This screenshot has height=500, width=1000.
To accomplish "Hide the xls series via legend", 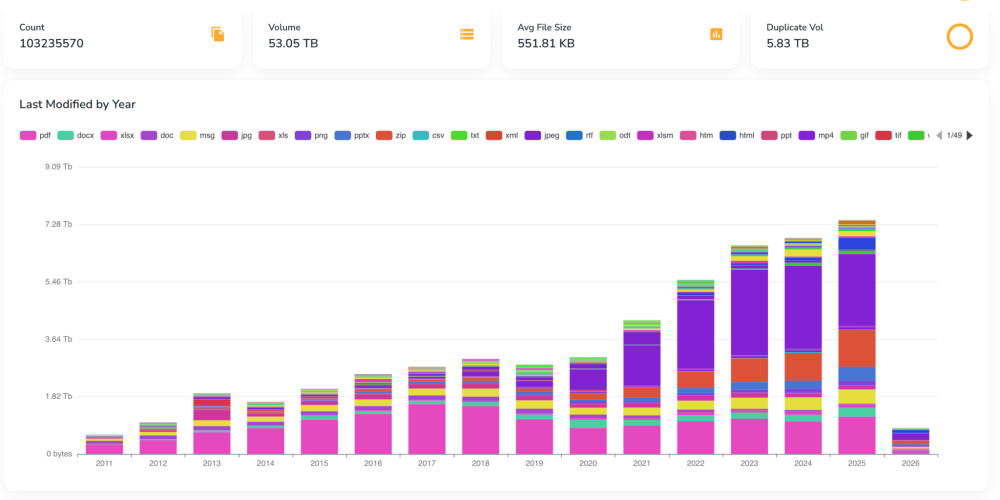I will point(274,135).
